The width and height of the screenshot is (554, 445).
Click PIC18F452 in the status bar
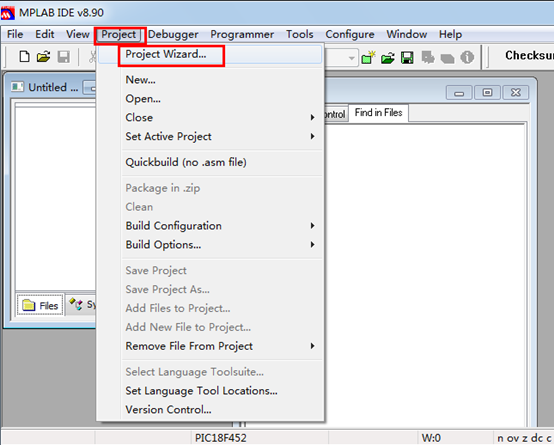(220, 438)
